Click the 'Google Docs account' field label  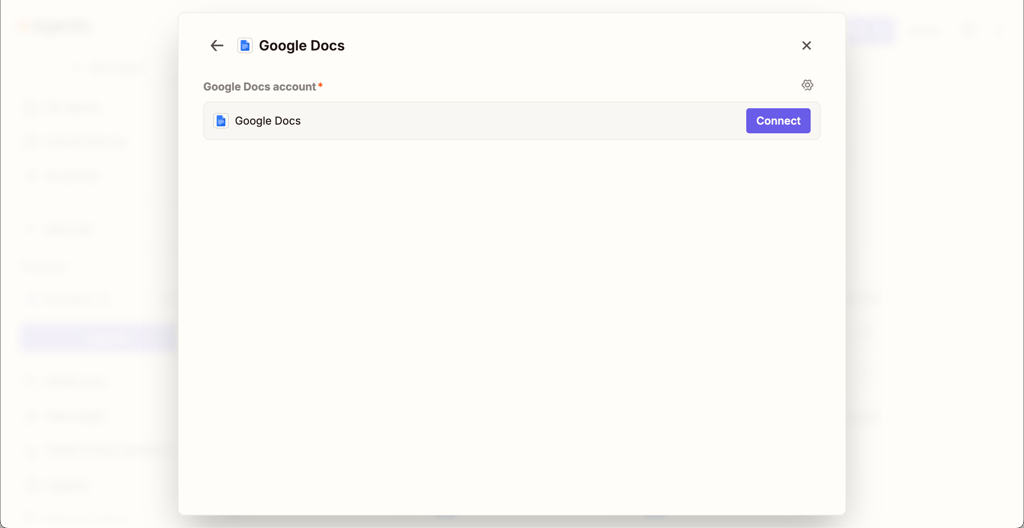click(x=259, y=87)
